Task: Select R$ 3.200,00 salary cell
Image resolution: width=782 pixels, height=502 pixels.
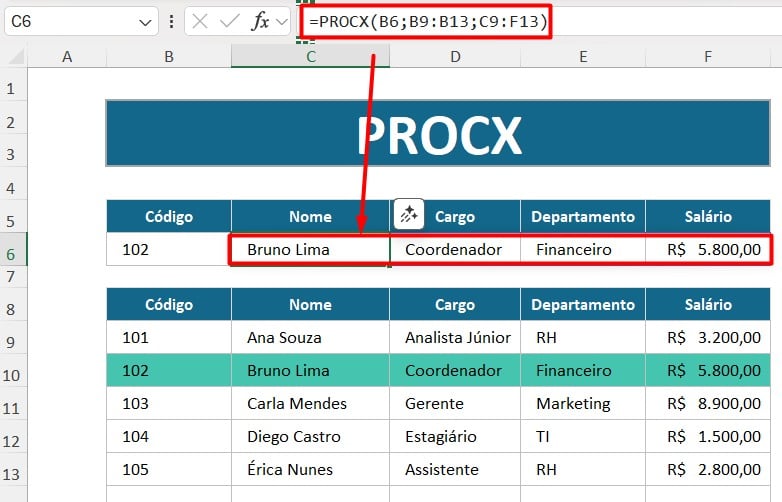Action: click(708, 337)
